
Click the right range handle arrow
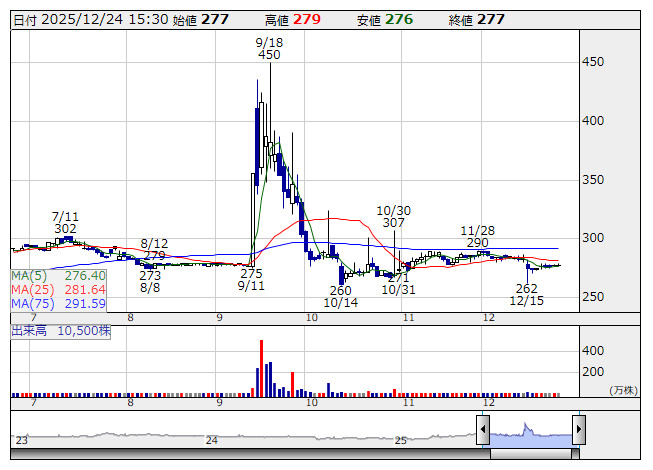[578, 430]
